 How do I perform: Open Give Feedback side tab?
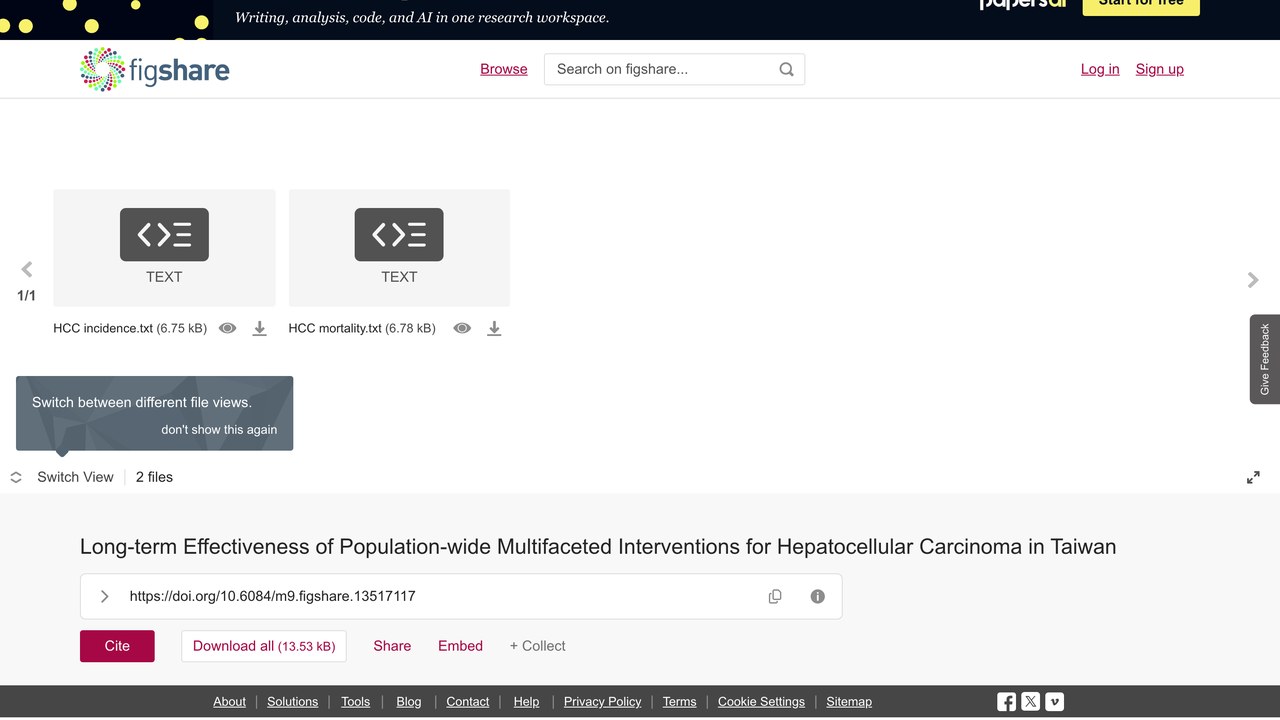pos(1265,359)
